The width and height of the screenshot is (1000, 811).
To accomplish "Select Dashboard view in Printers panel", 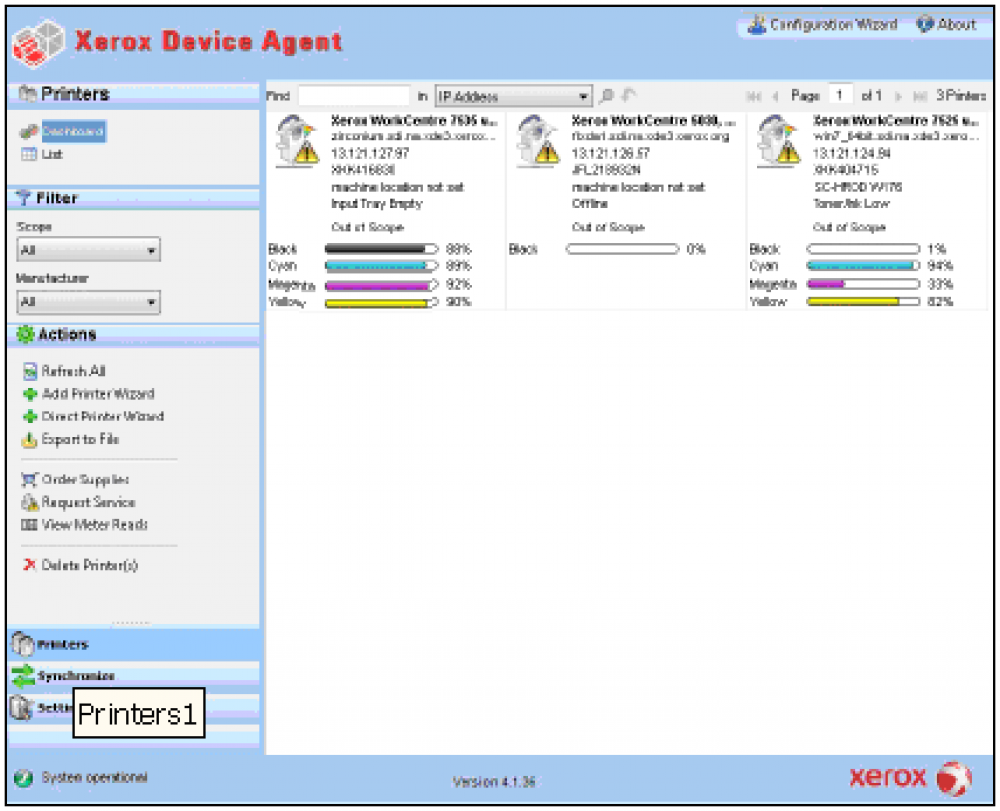I will [74, 131].
